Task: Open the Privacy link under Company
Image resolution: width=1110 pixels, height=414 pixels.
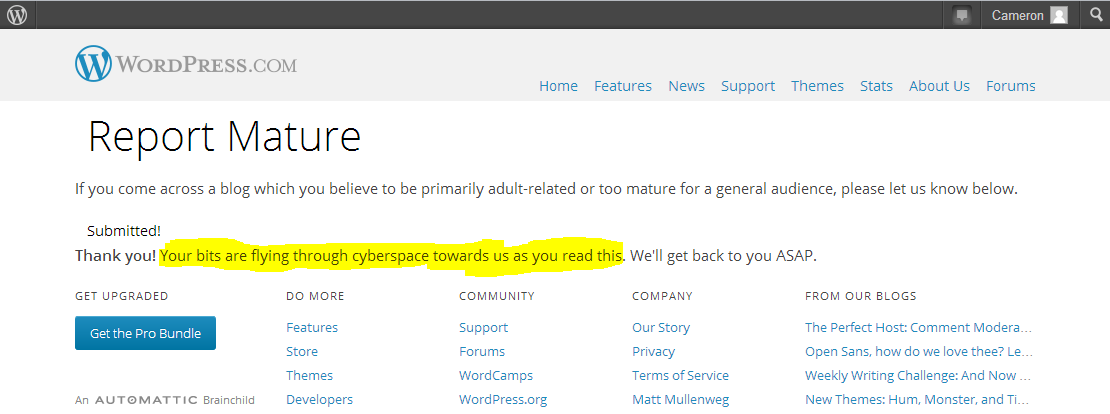Action: click(x=653, y=351)
